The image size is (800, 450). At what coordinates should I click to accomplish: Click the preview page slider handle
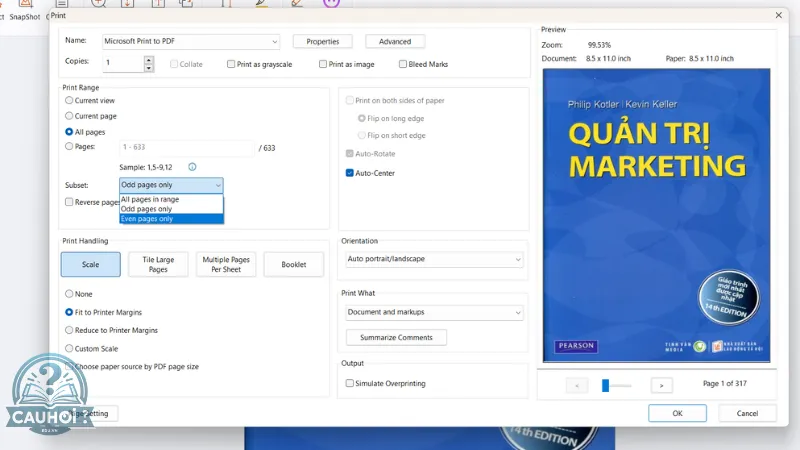(x=606, y=385)
